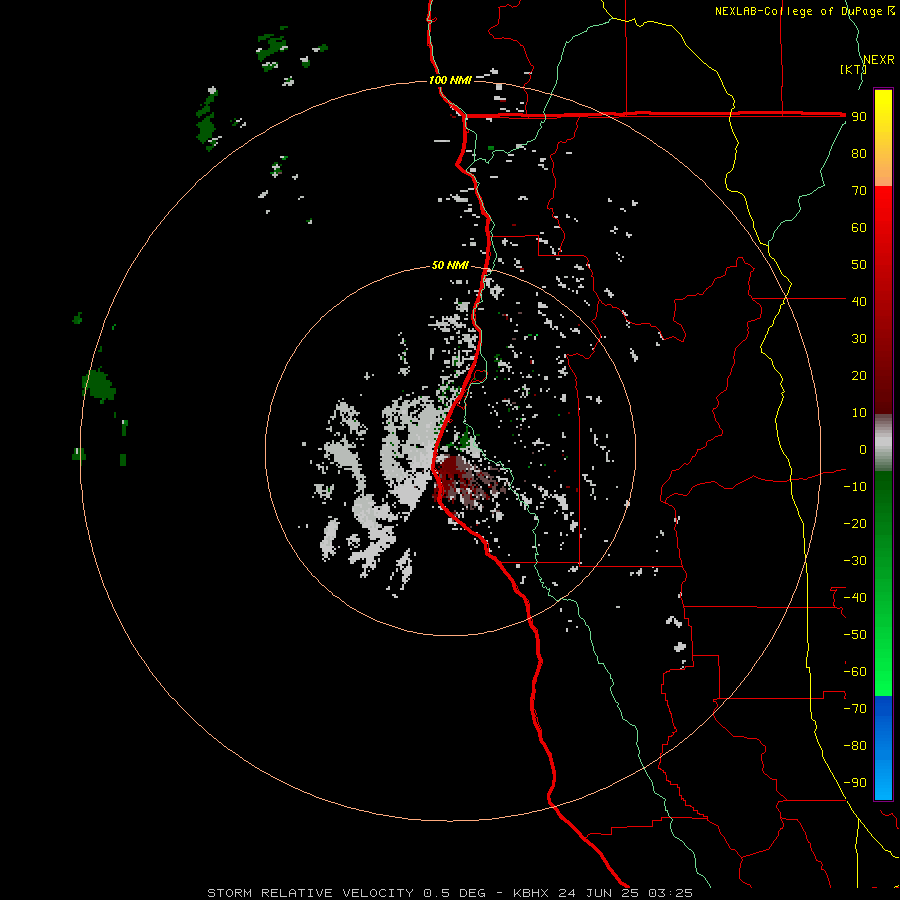This screenshot has width=900, height=900.
Task: Click the 50 knot scale label
Action: point(859,265)
